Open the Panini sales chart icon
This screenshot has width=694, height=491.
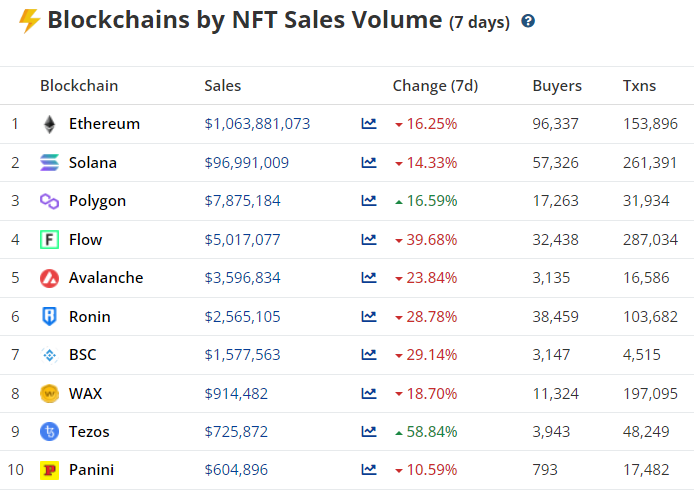(369, 470)
